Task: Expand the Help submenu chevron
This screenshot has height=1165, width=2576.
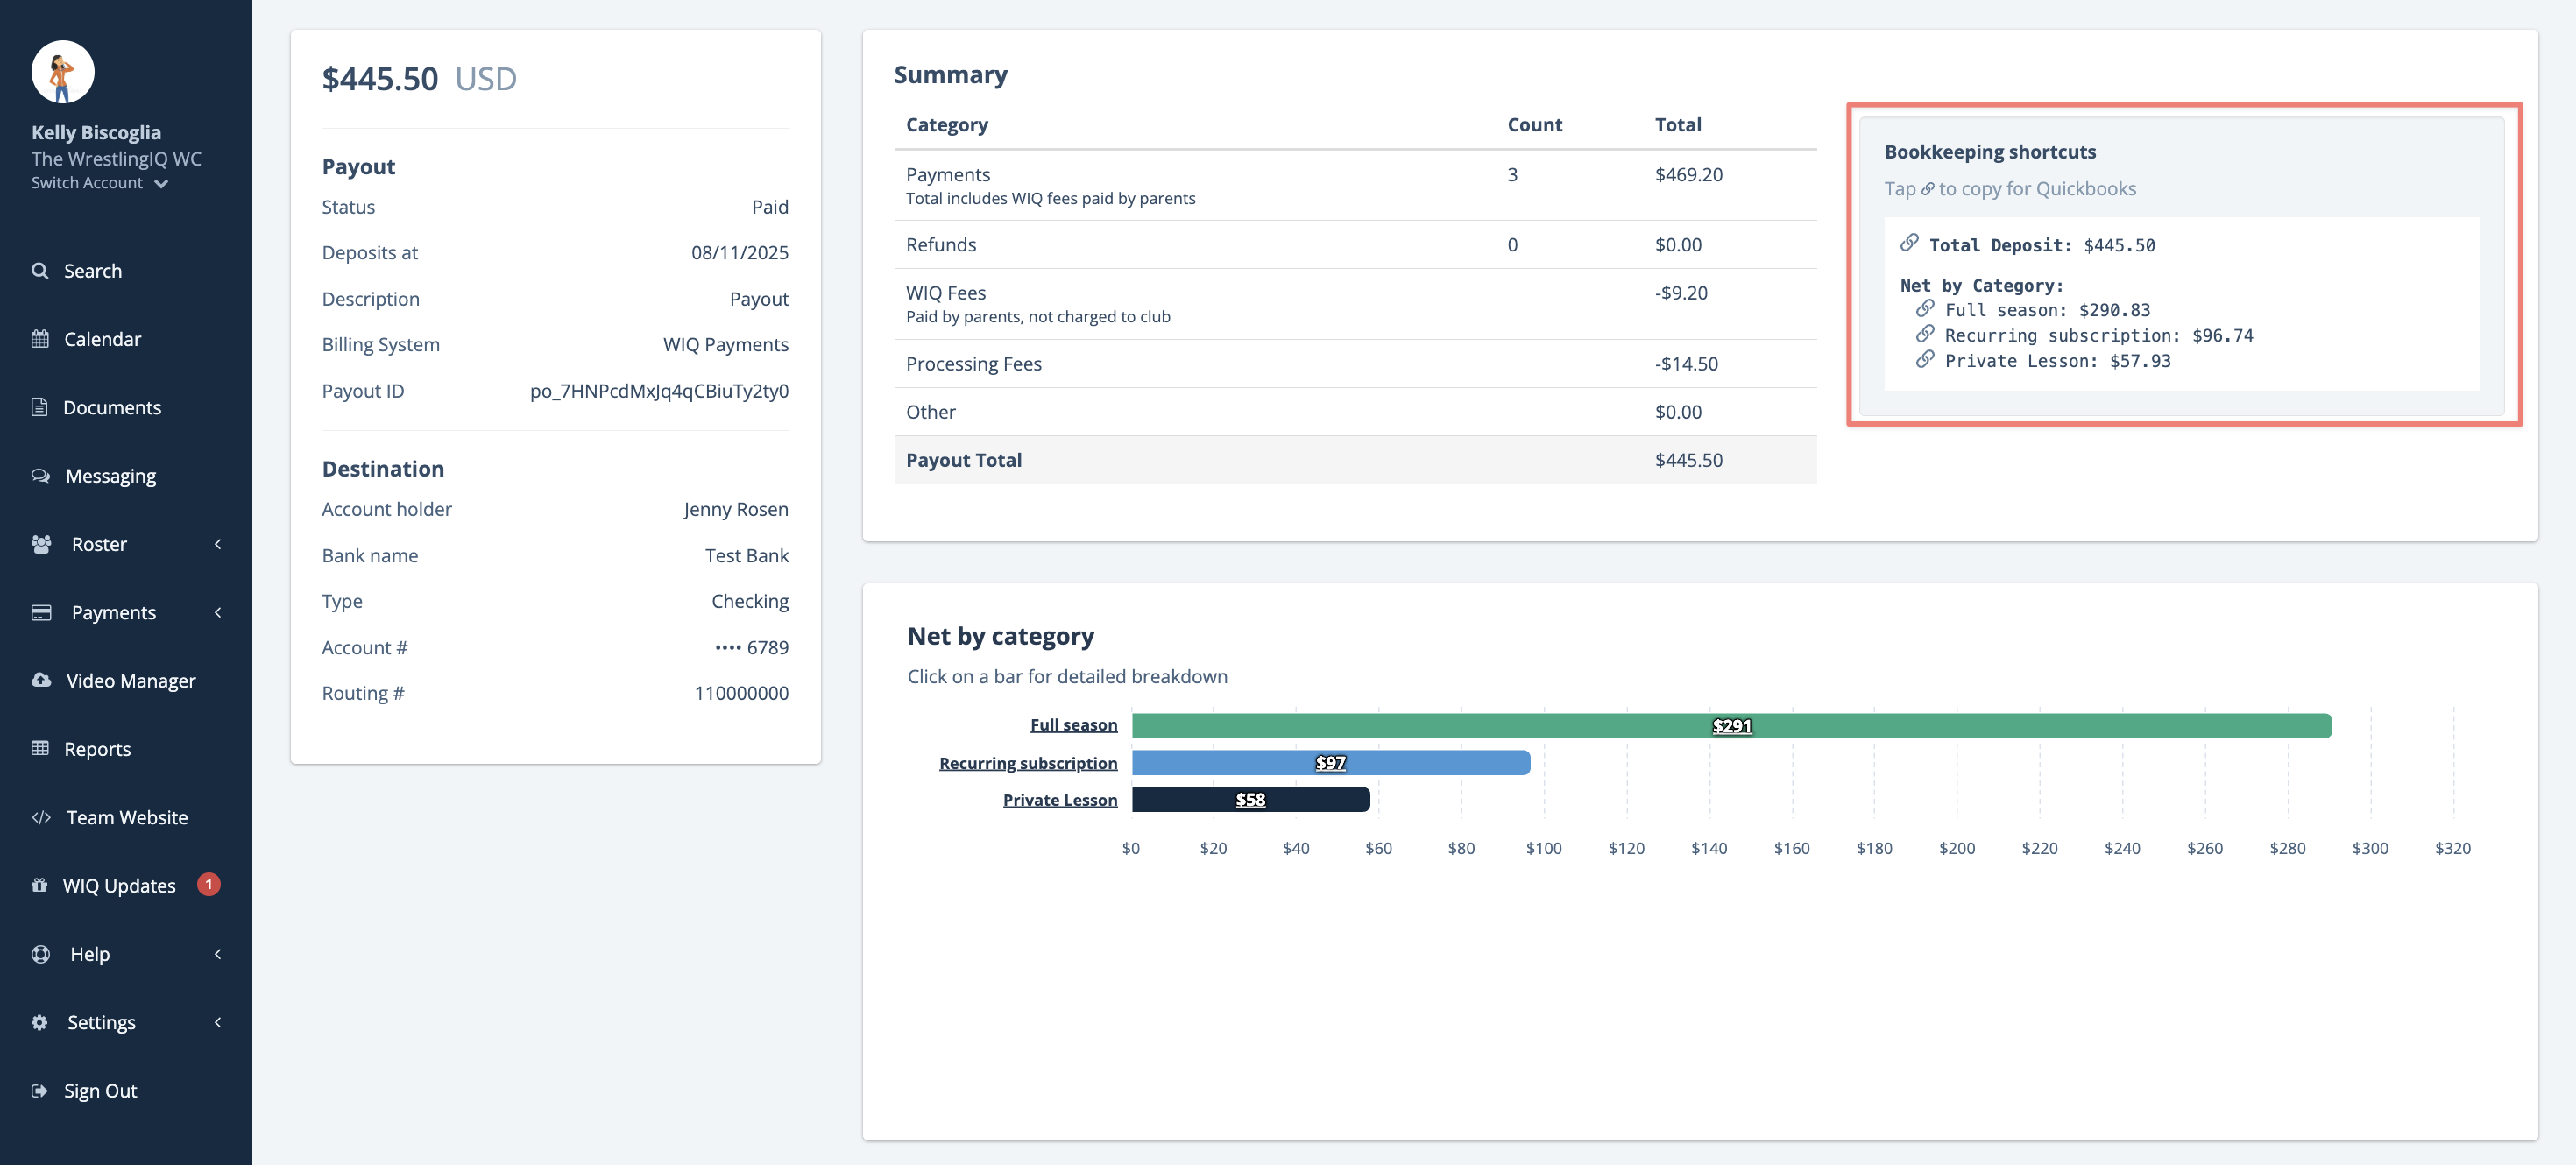Action: (x=218, y=954)
